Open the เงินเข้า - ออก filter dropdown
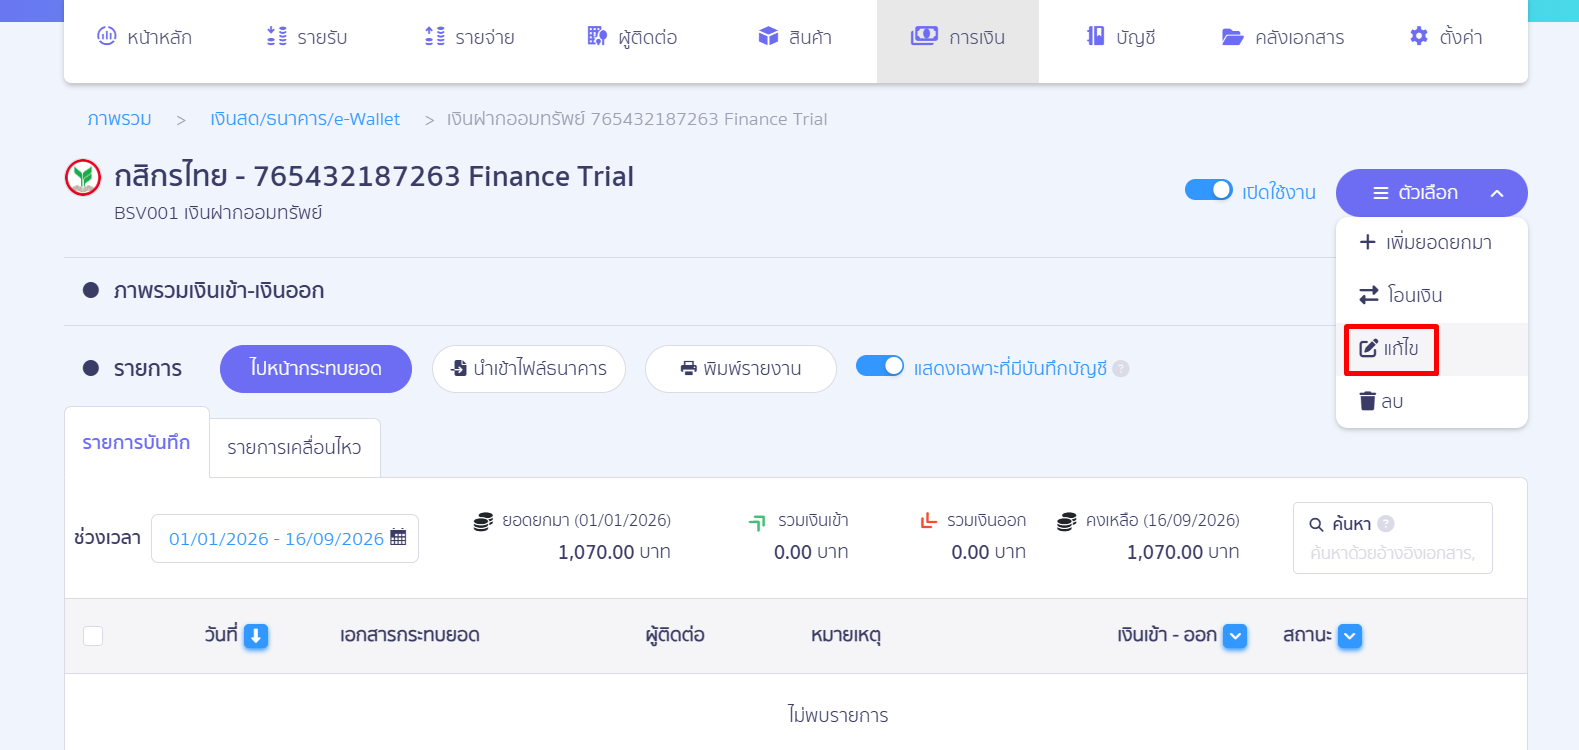This screenshot has width=1579, height=750. click(1235, 636)
